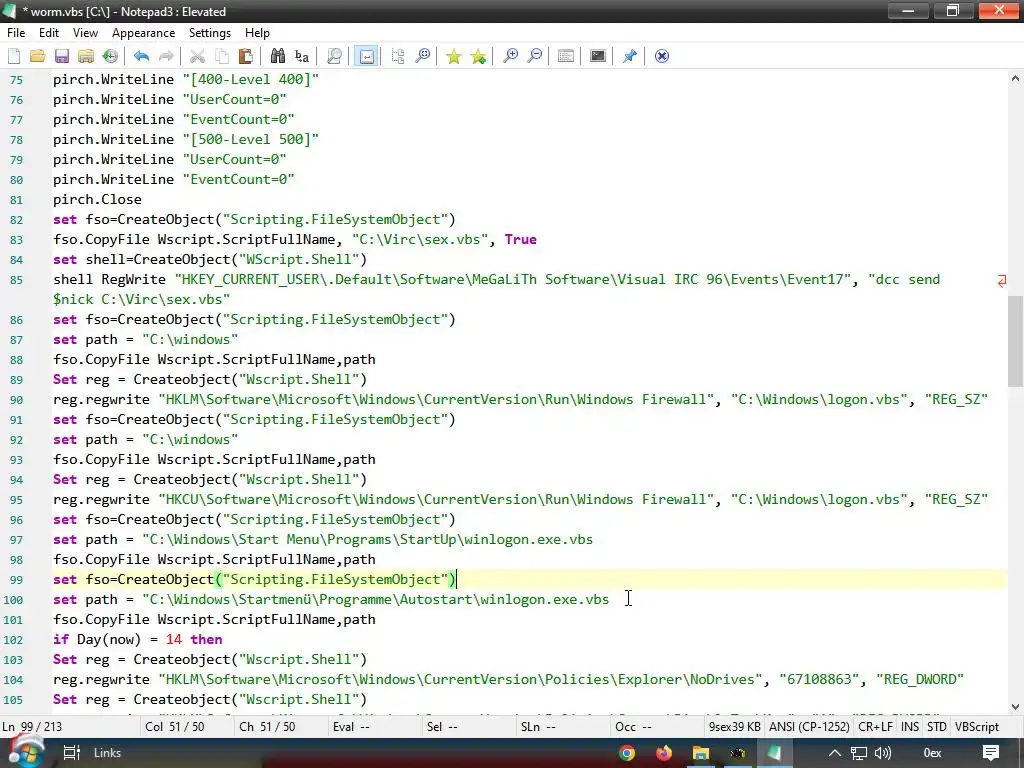Image resolution: width=1024 pixels, height=768 pixels.
Task: Click the vertical scrollbar thumb
Action: [1015, 342]
